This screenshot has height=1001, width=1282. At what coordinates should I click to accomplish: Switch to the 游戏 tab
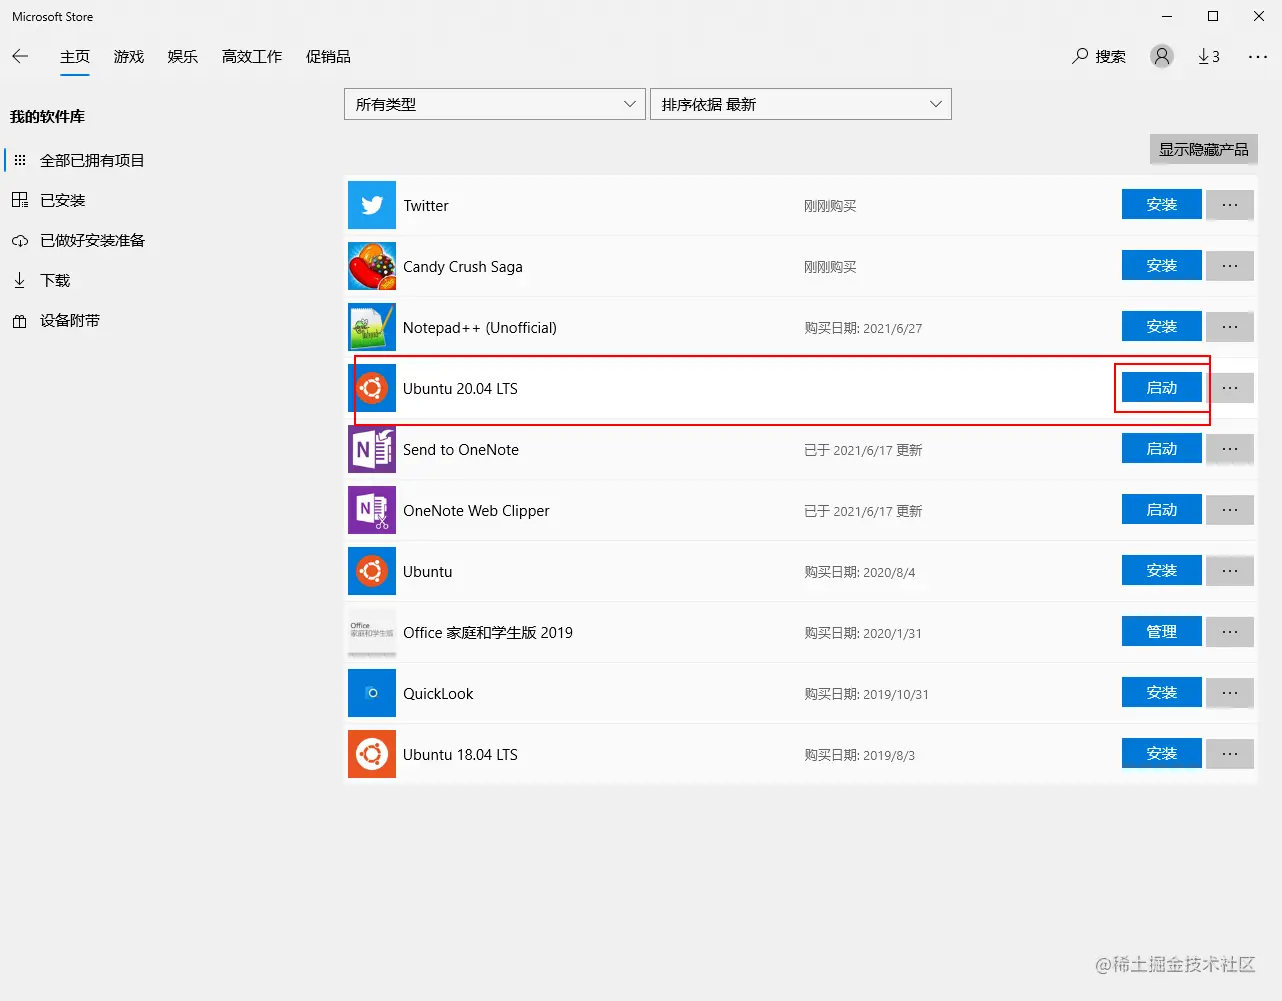pos(129,56)
